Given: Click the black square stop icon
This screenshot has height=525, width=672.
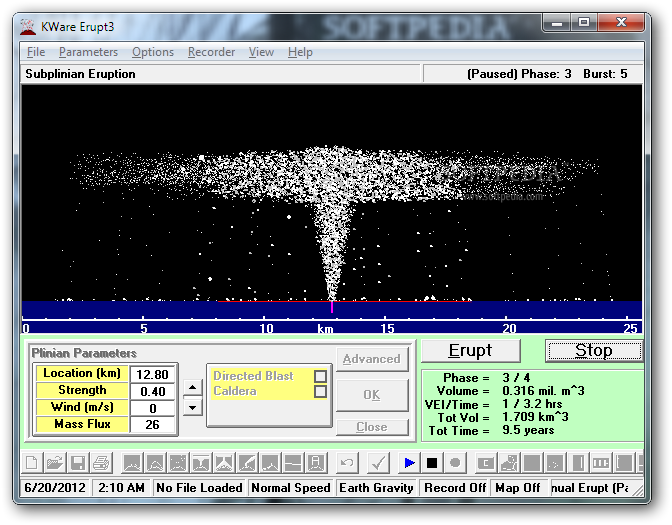Looking at the screenshot, I should [432, 463].
